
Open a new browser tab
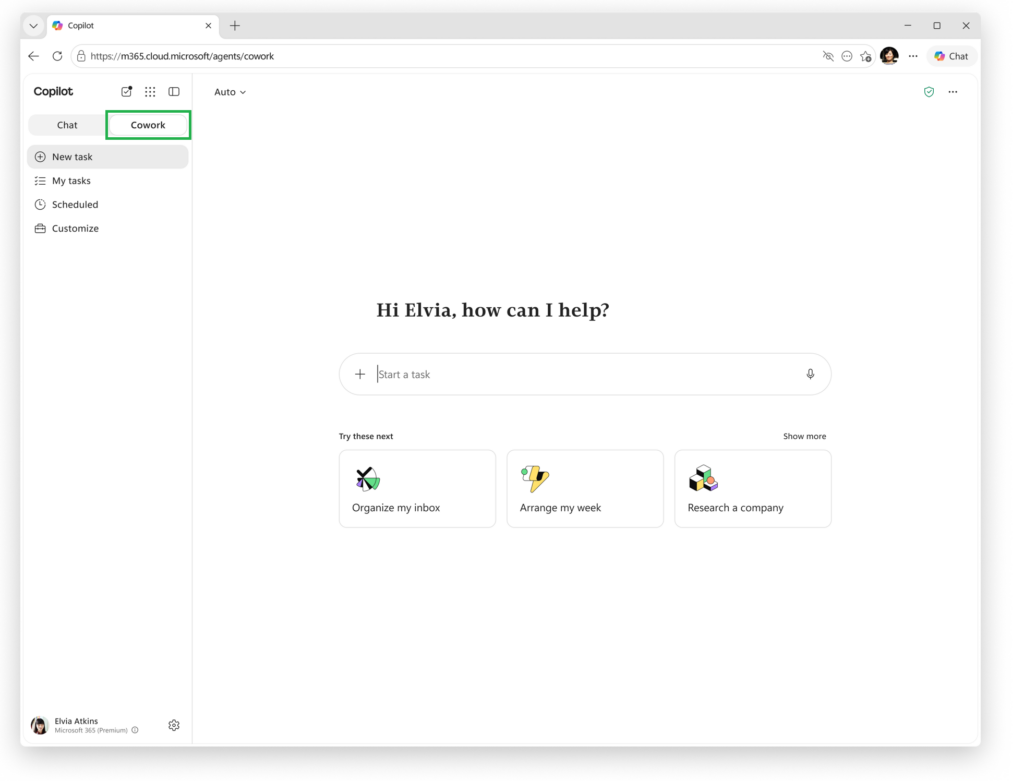[235, 25]
